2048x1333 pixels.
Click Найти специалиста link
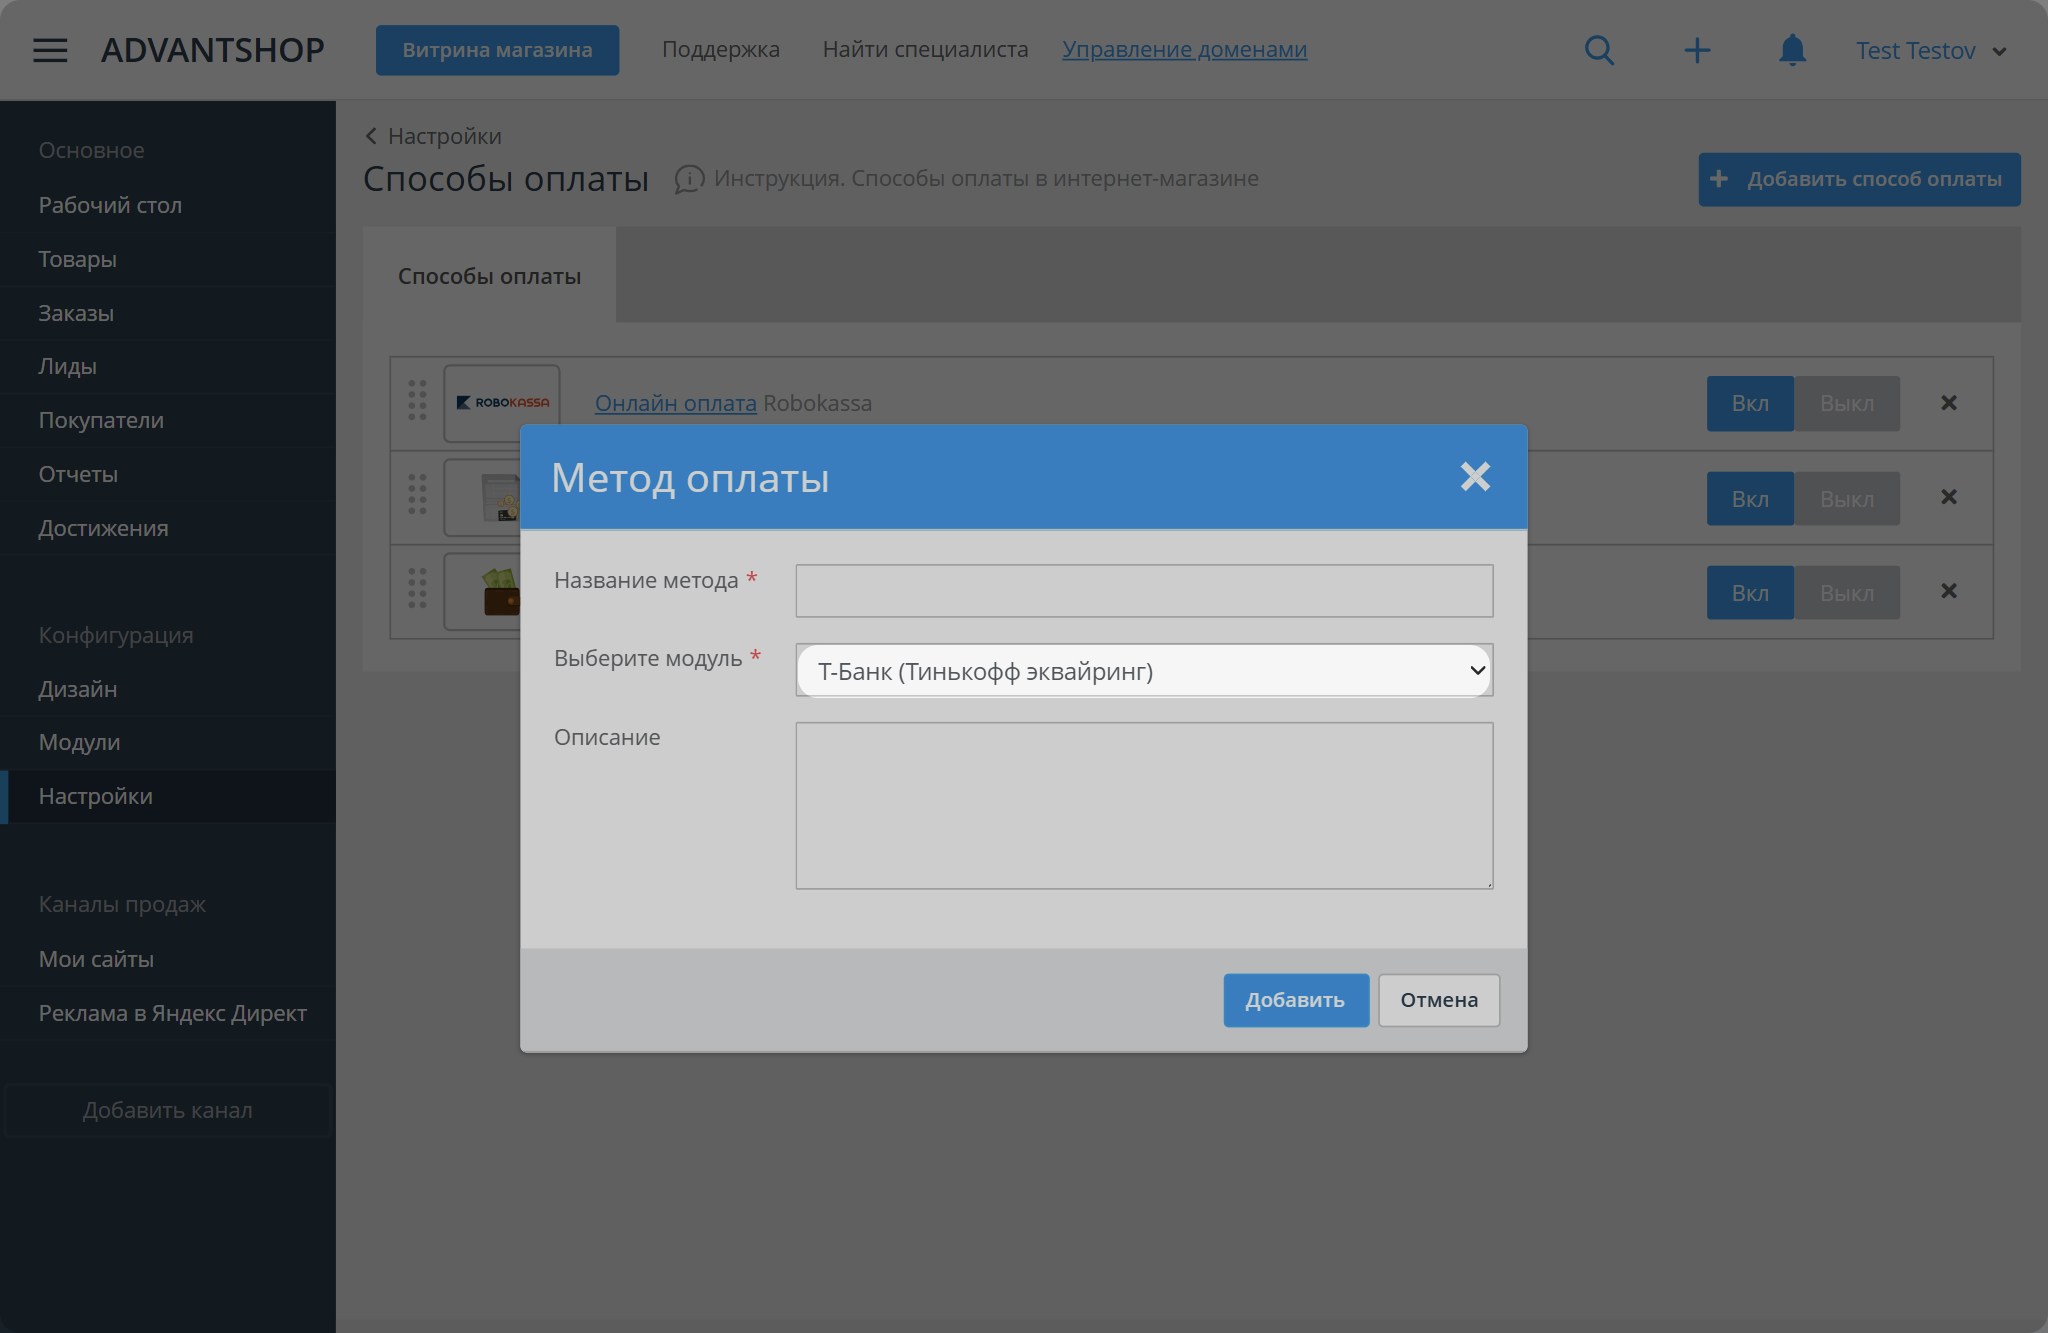[925, 49]
